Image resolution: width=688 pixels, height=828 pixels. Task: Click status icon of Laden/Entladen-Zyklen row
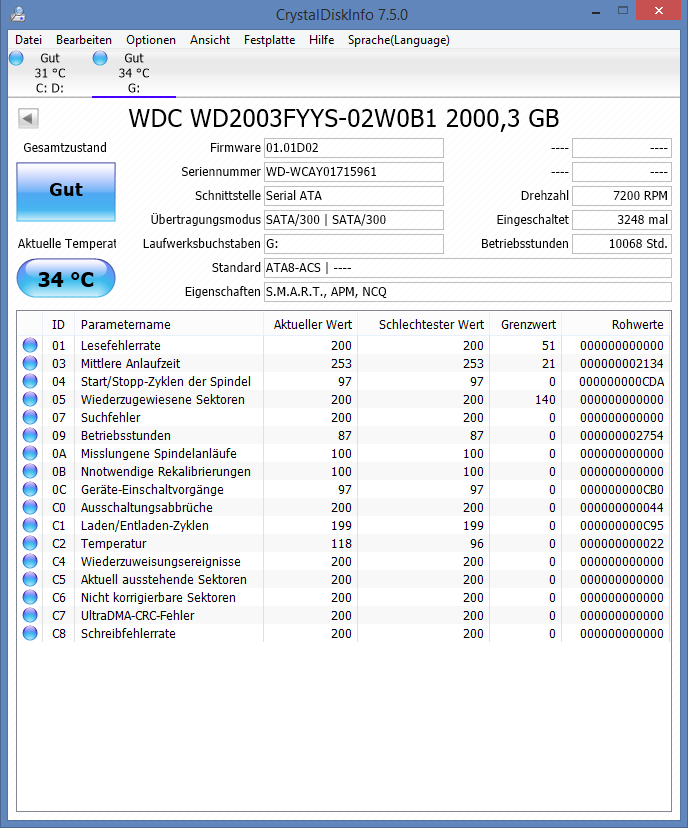30,525
